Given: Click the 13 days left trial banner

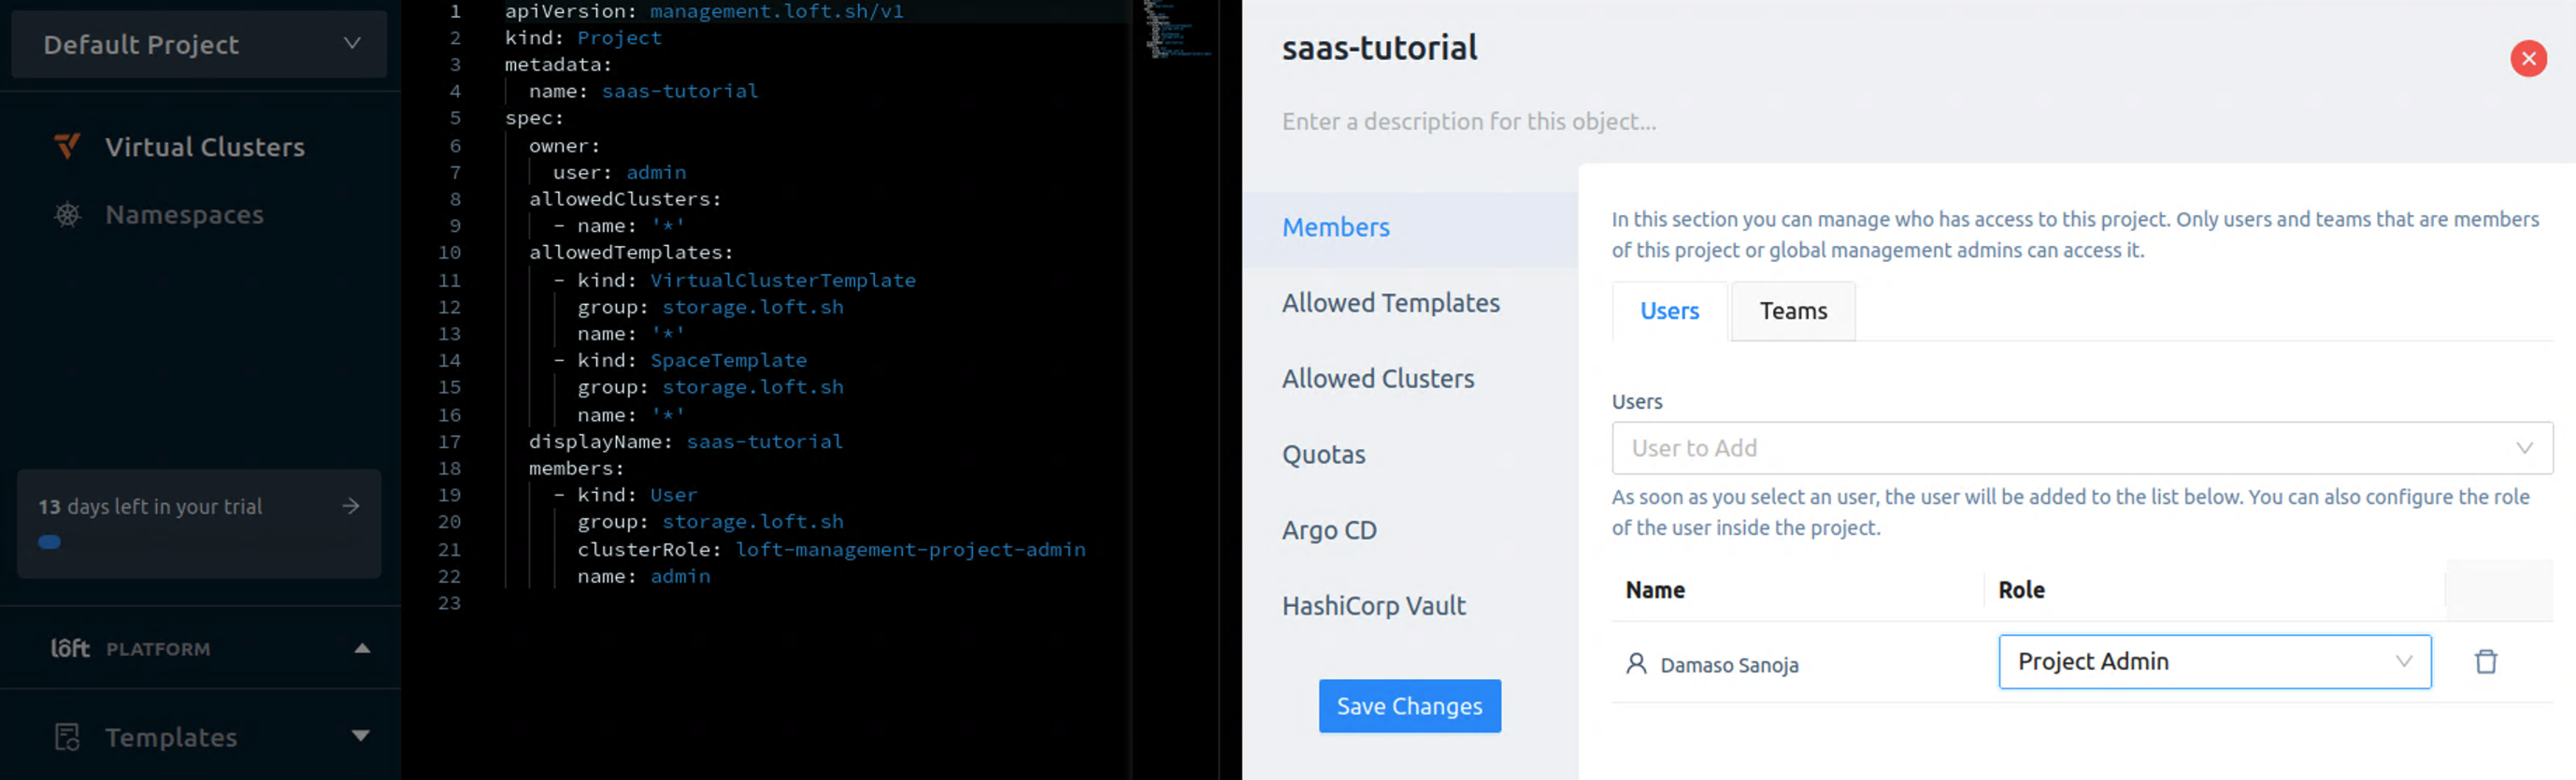Looking at the screenshot, I should tap(199, 523).
